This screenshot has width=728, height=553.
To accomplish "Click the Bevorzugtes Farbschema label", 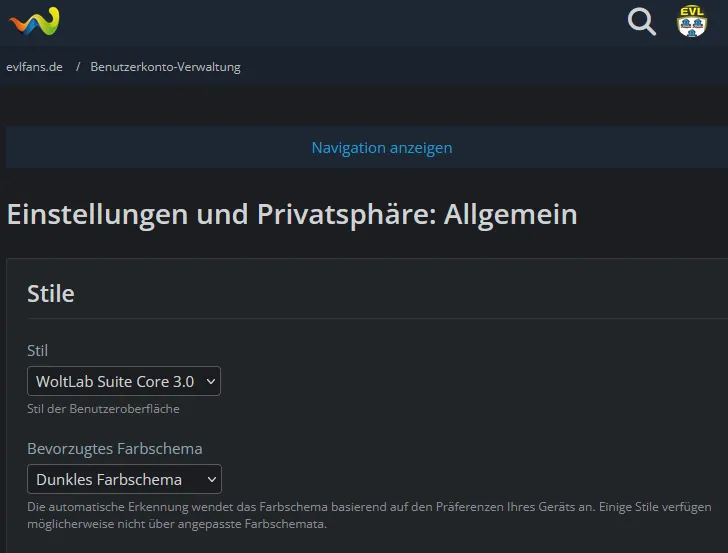I will (x=115, y=449).
